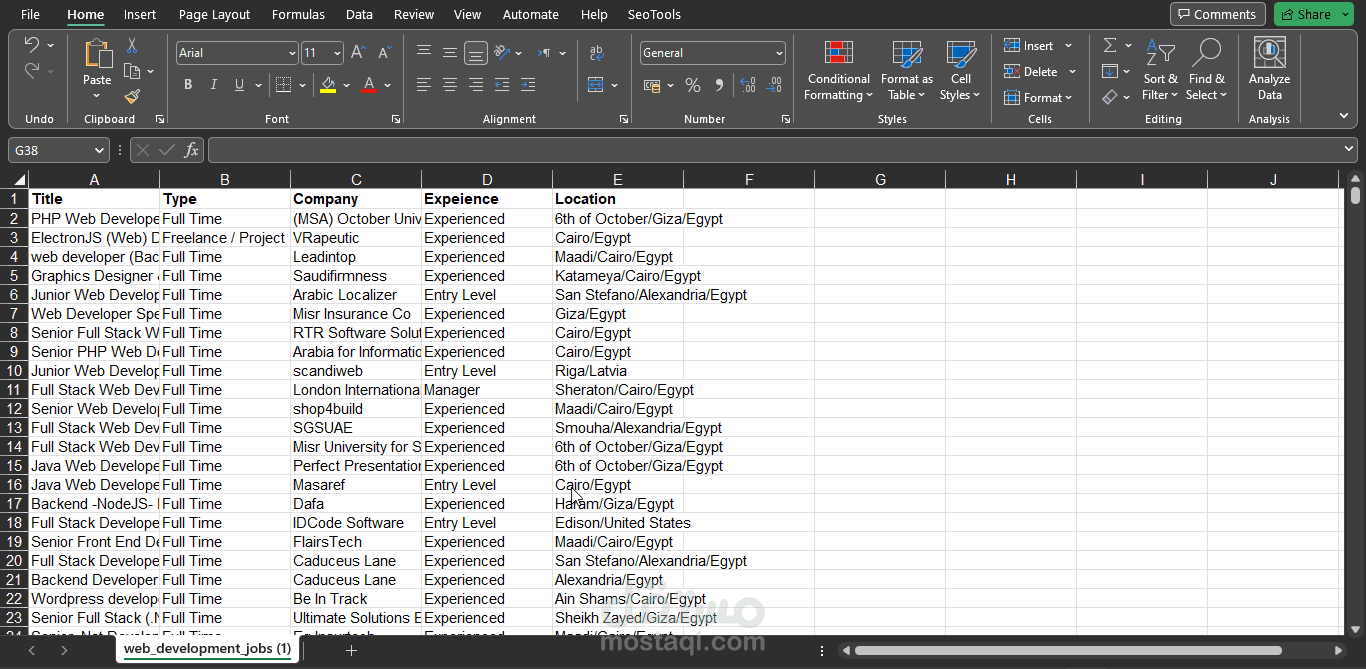Open the General number format dropdown
1366x669 pixels.
779,53
